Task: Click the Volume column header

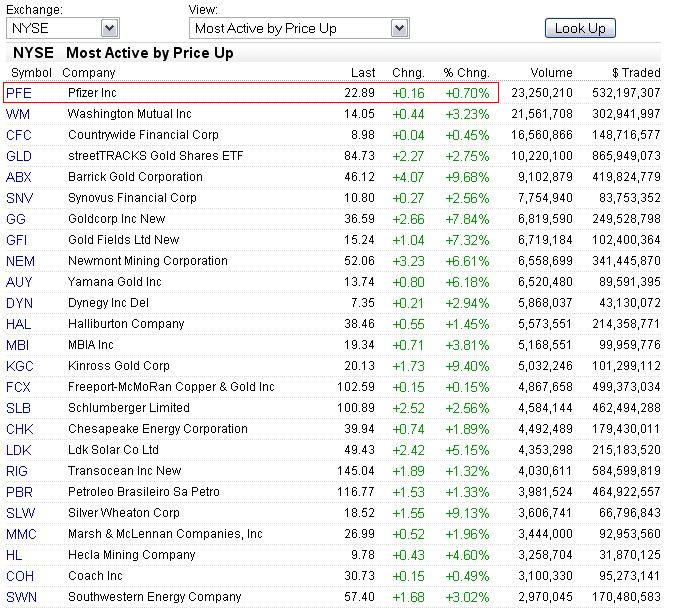Action: [x=552, y=72]
